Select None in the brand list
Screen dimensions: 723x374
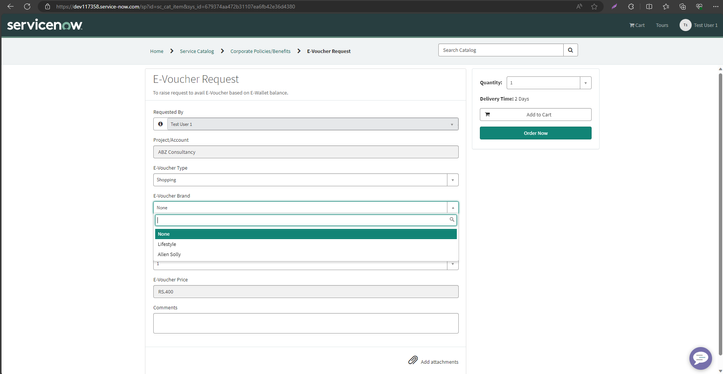(306, 234)
